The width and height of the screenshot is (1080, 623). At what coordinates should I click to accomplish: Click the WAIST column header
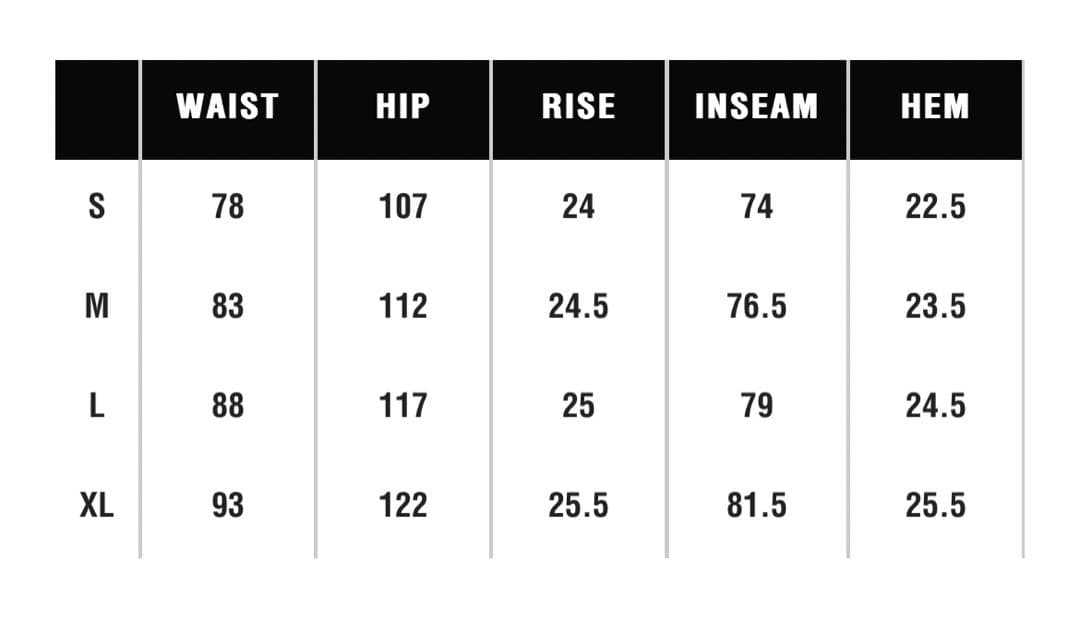coord(227,107)
